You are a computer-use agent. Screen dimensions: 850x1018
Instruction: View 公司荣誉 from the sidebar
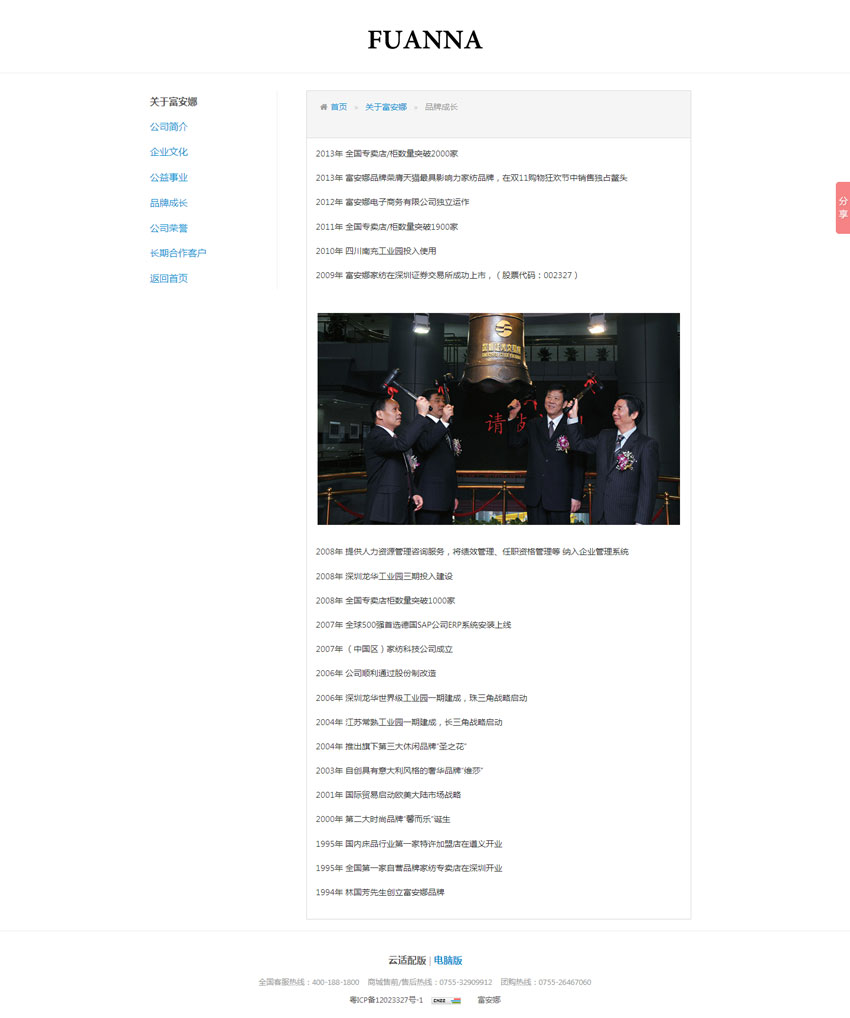coord(169,228)
